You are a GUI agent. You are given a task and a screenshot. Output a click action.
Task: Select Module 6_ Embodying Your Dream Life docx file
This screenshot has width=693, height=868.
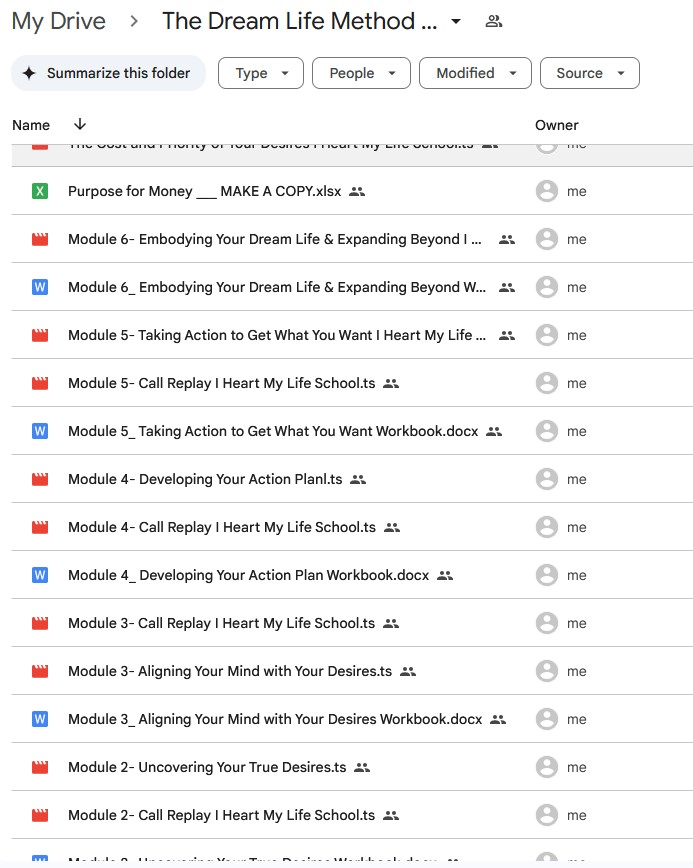click(x=277, y=287)
